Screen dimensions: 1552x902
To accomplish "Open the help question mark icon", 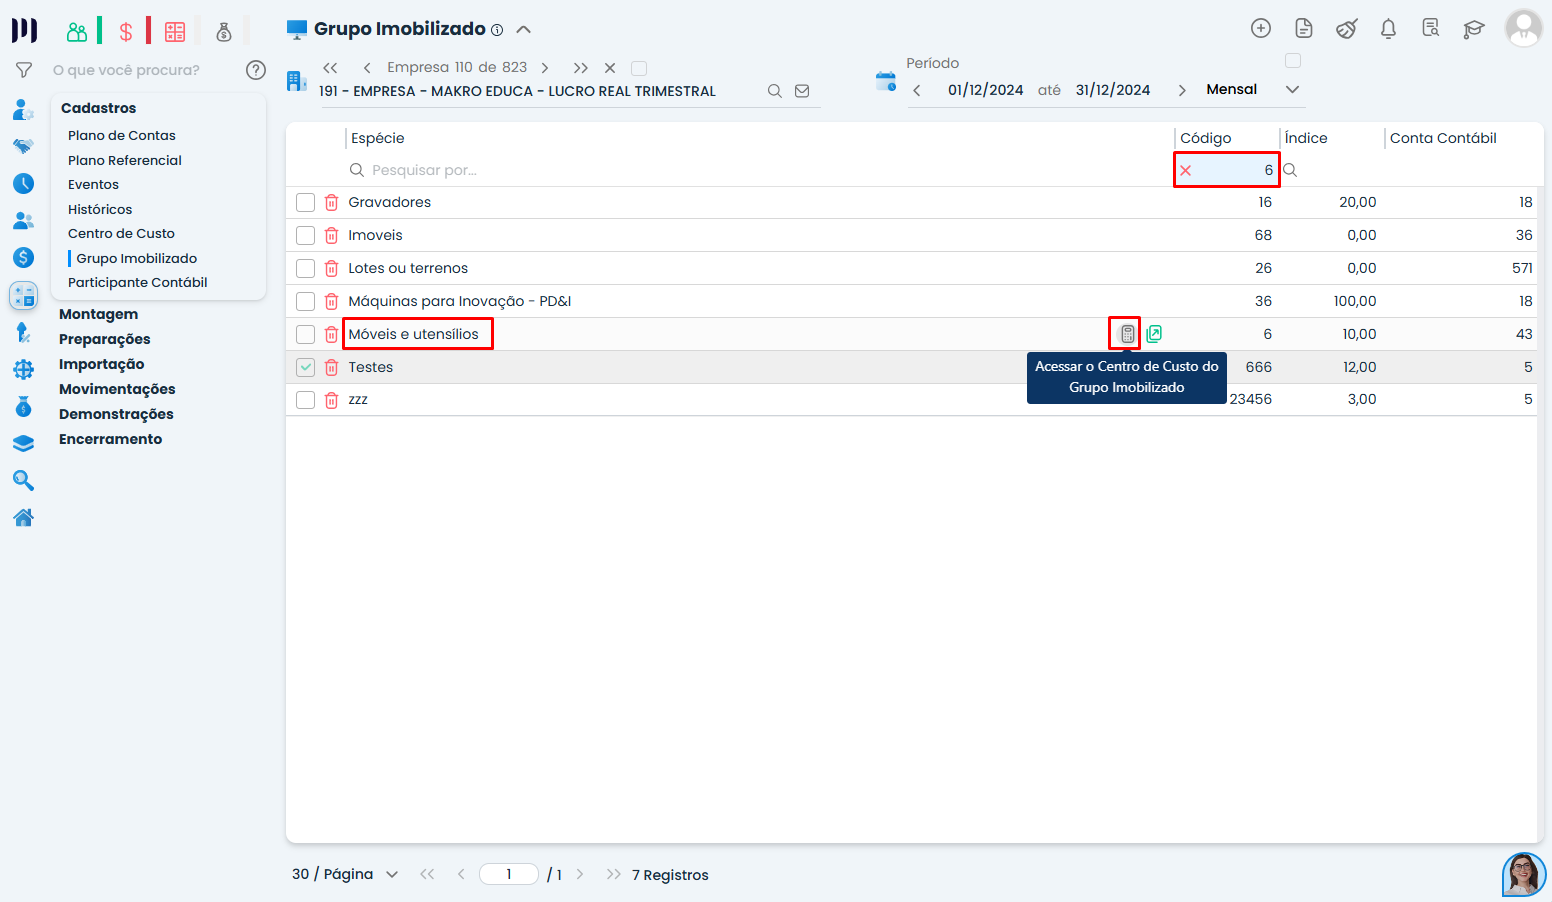I will tap(256, 70).
